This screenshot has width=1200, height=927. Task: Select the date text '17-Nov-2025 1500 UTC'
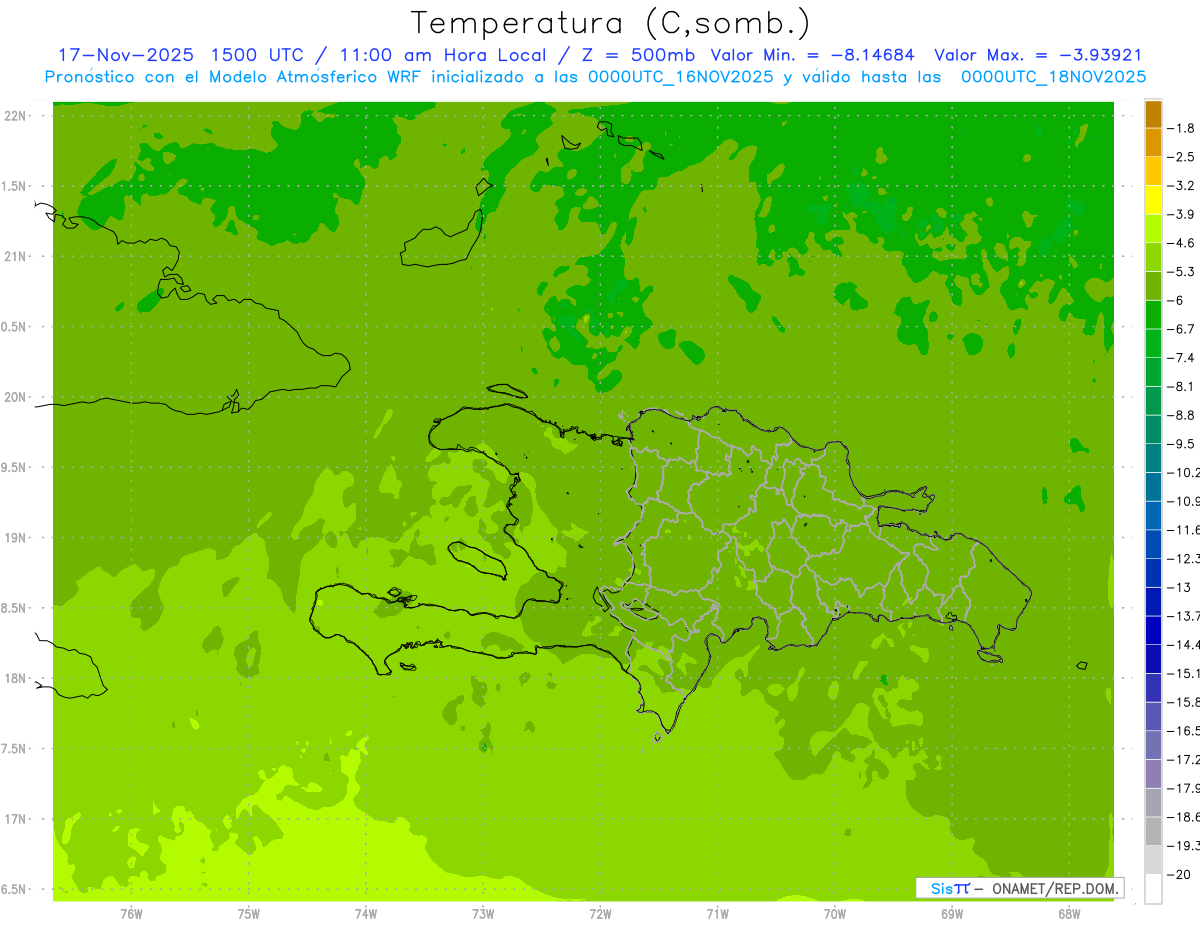click(181, 55)
